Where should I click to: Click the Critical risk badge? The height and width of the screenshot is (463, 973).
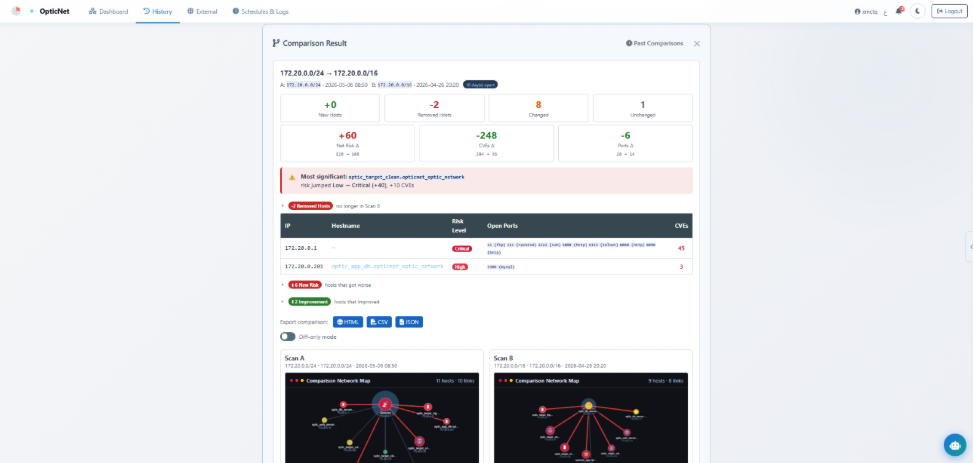[462, 248]
